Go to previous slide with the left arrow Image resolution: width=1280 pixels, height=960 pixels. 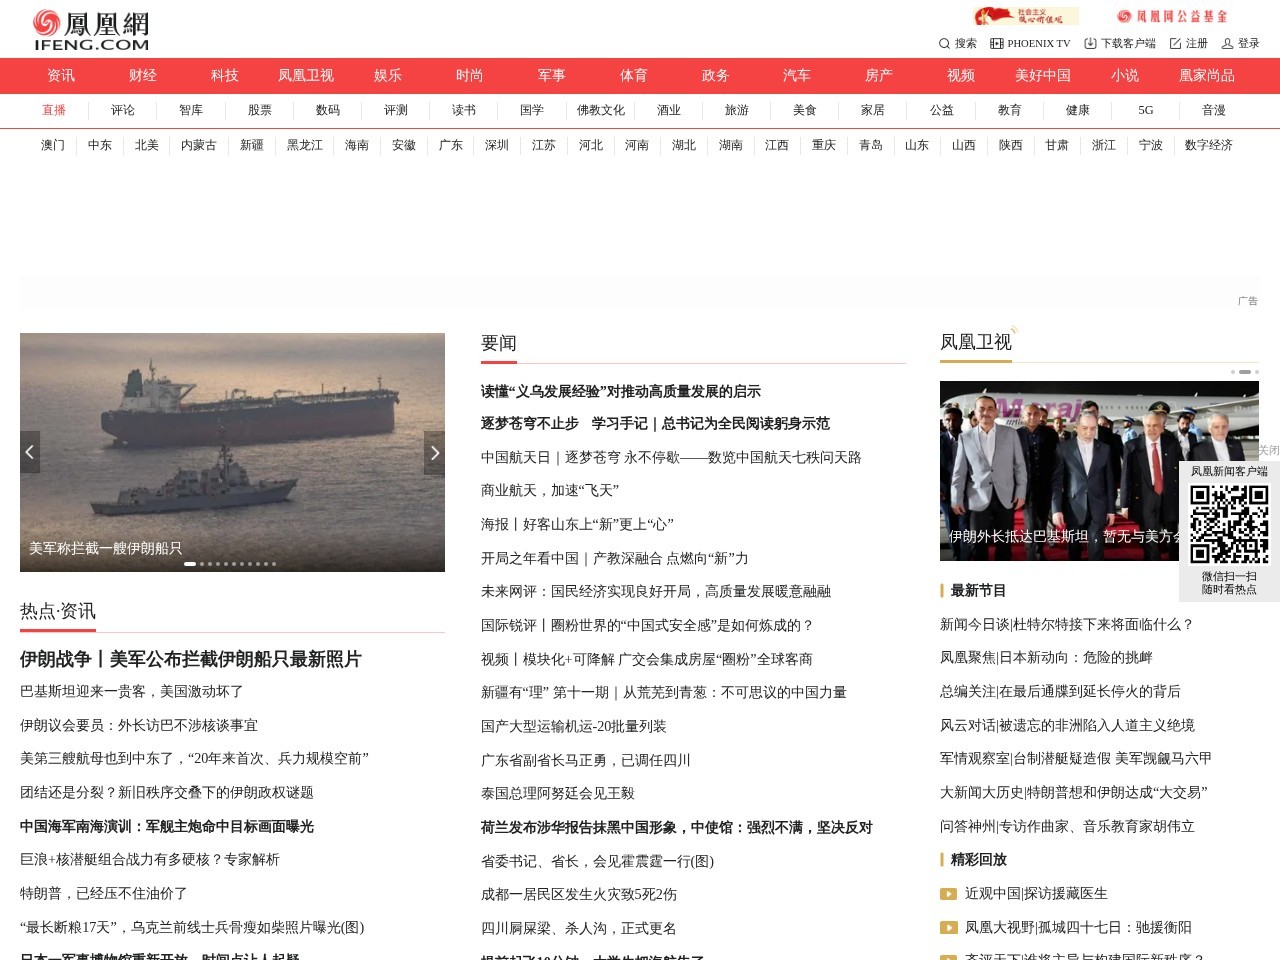click(30, 452)
